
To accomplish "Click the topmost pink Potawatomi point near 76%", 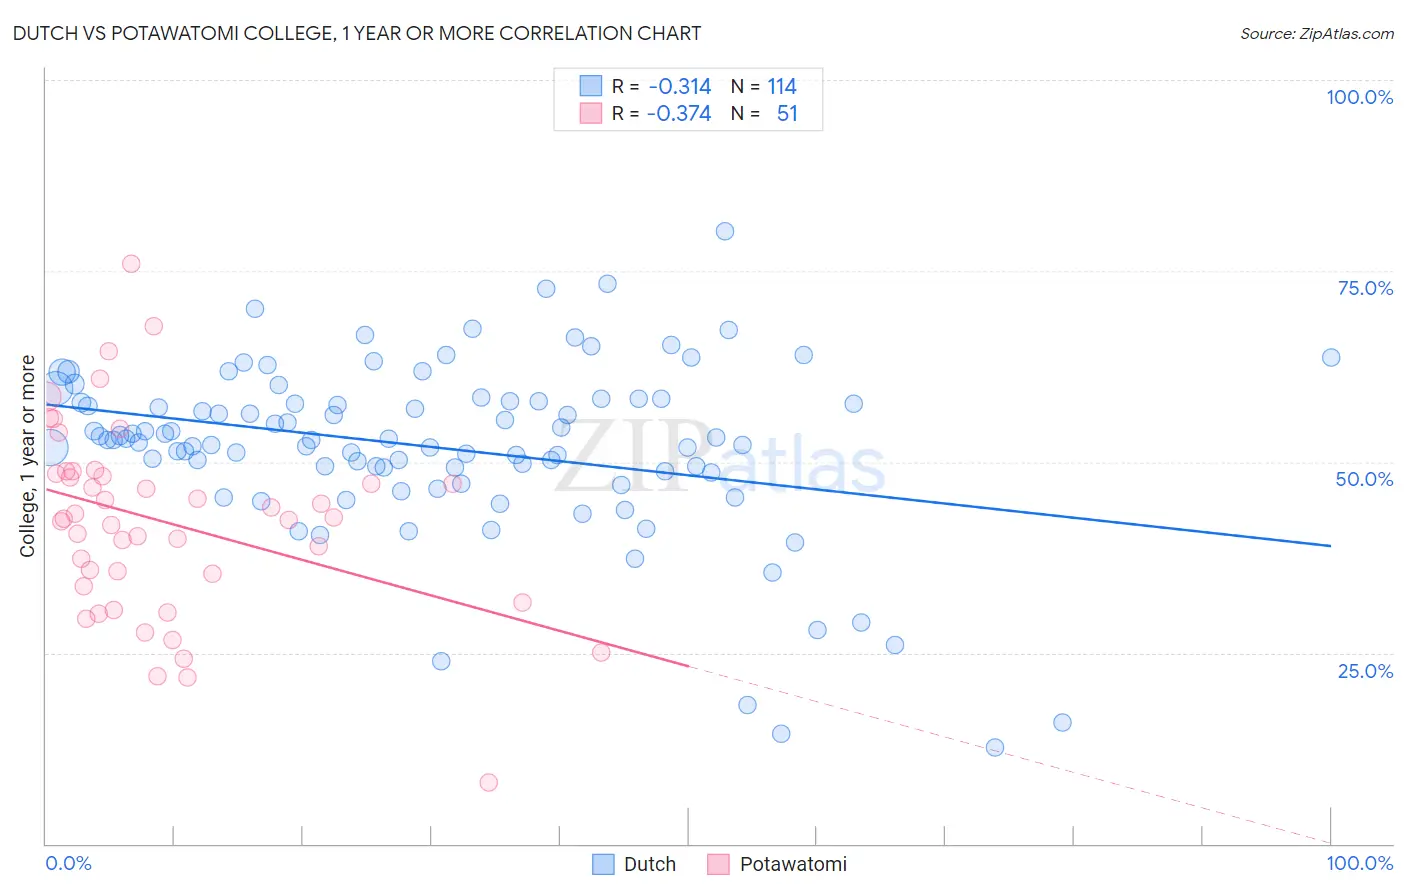I will coord(131,264).
